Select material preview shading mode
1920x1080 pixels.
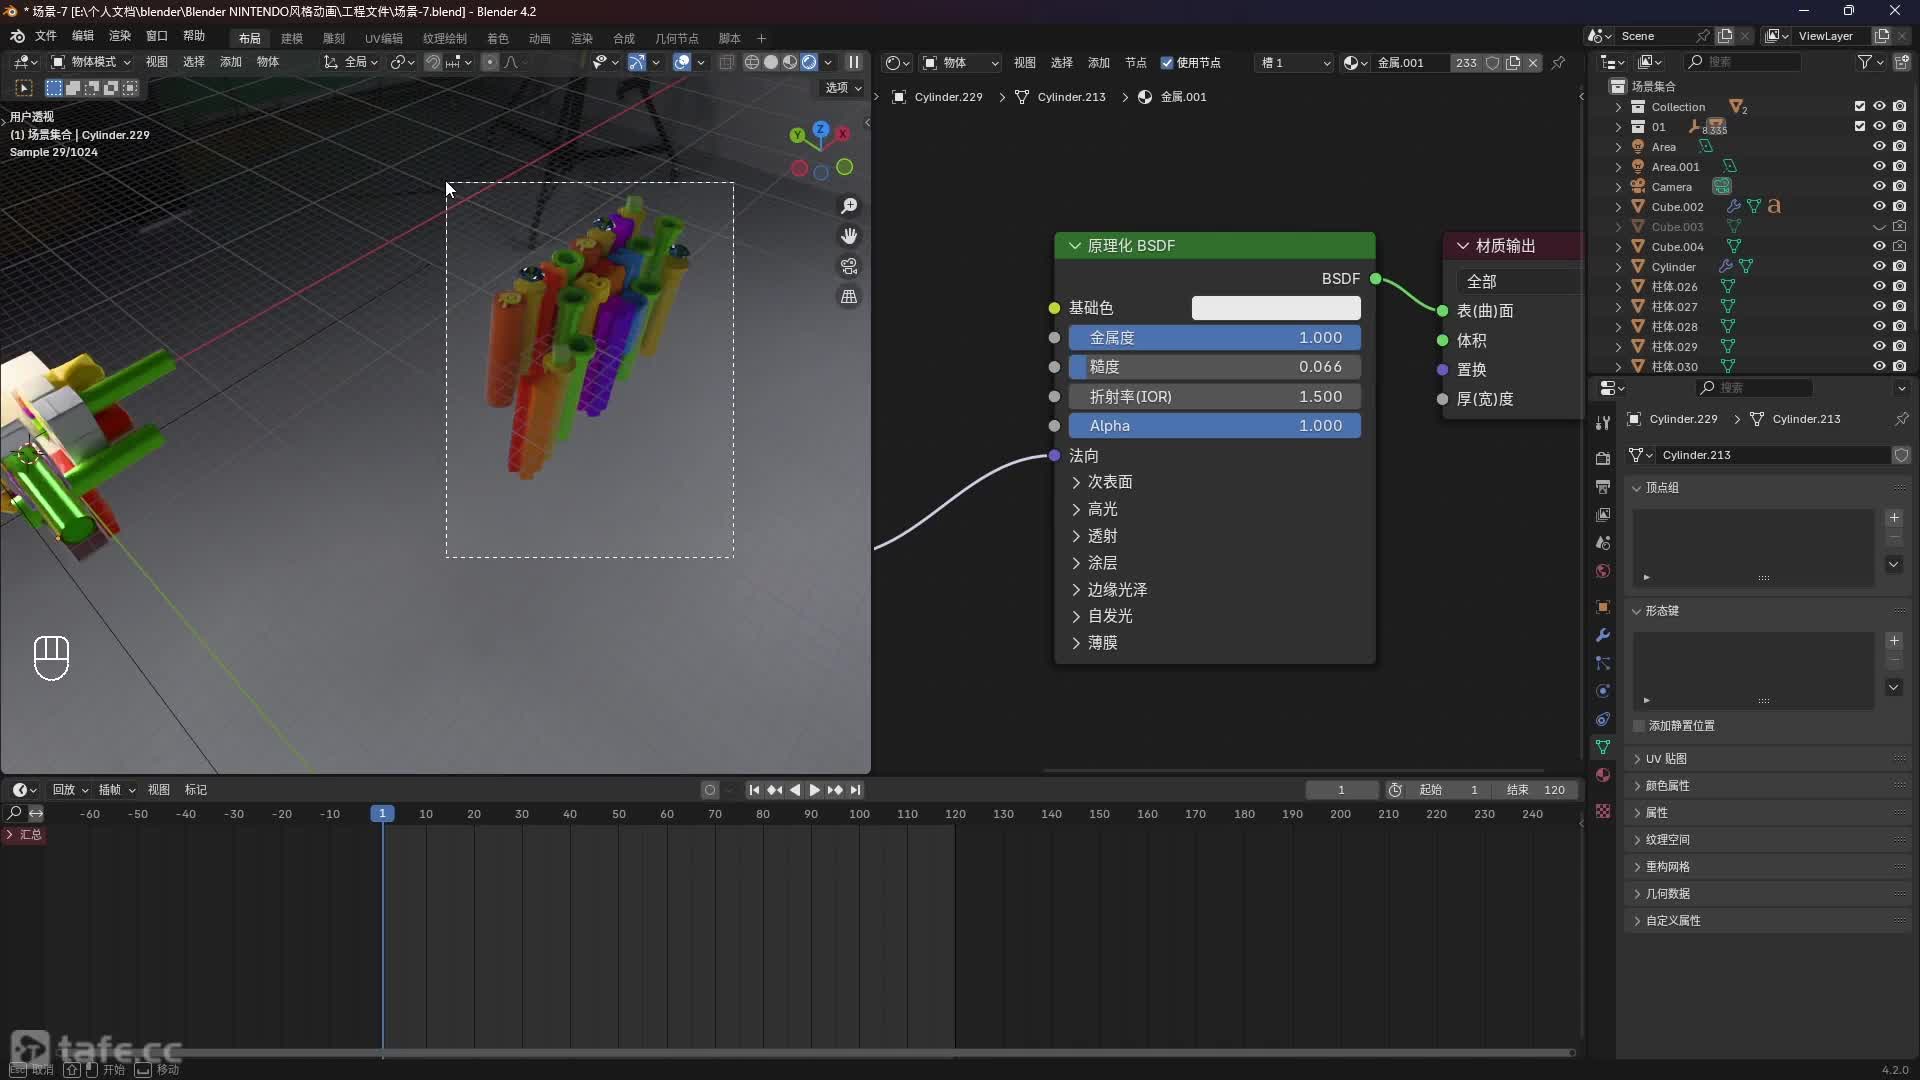[x=790, y=62]
